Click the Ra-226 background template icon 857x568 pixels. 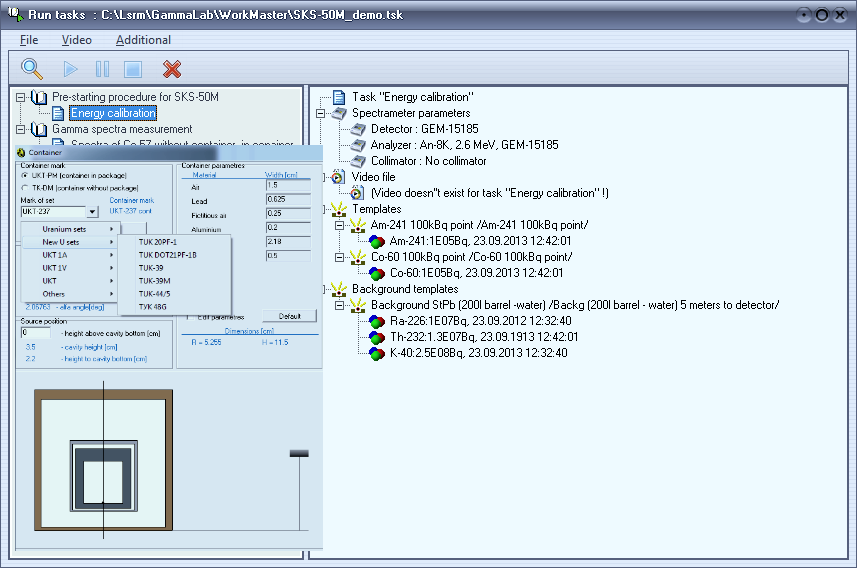(x=376, y=321)
